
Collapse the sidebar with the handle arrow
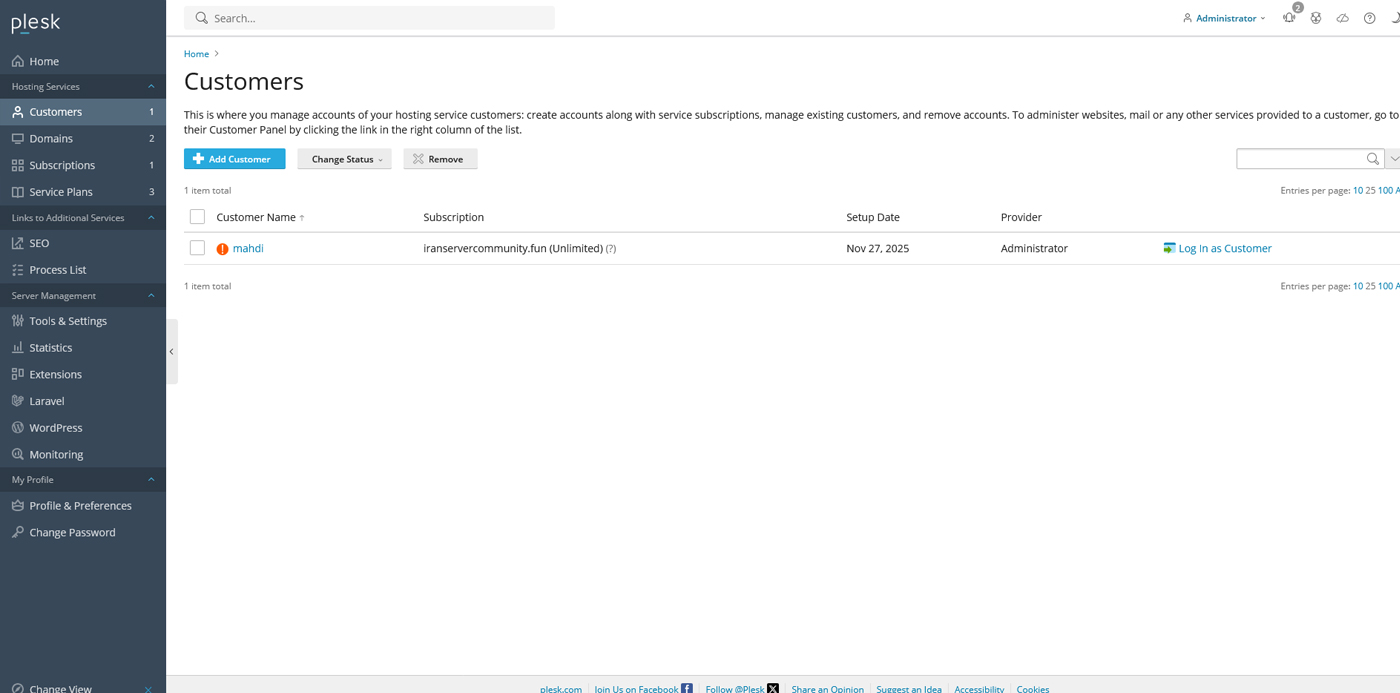coord(171,351)
